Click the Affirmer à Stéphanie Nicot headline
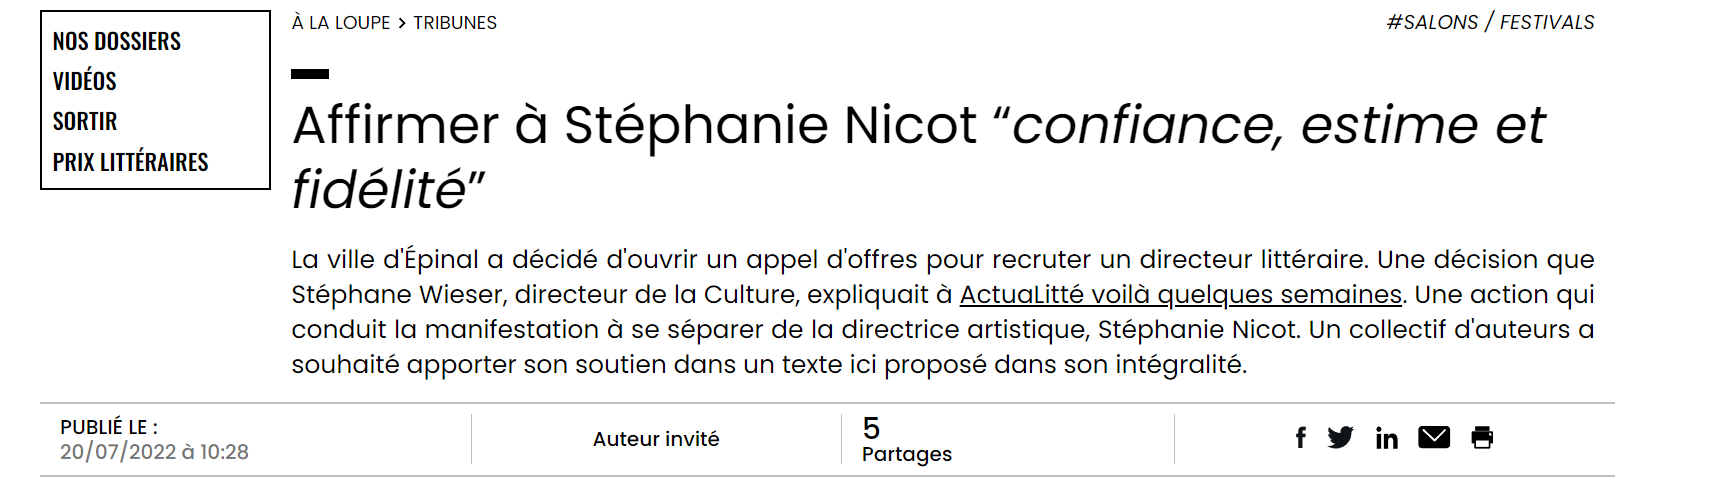This screenshot has width=1725, height=490. coord(918,157)
